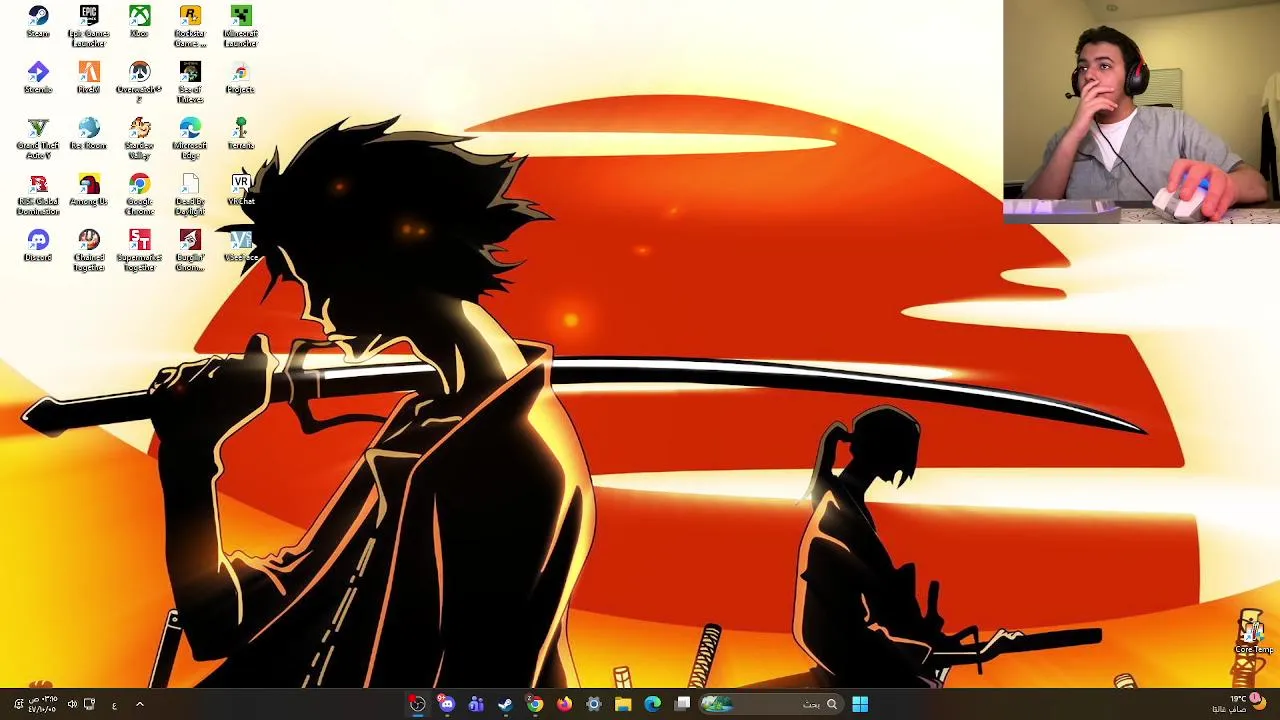Select the Microsoft Edge desktop shortcut
Viewport: 1280px width, 720px height.
190,138
